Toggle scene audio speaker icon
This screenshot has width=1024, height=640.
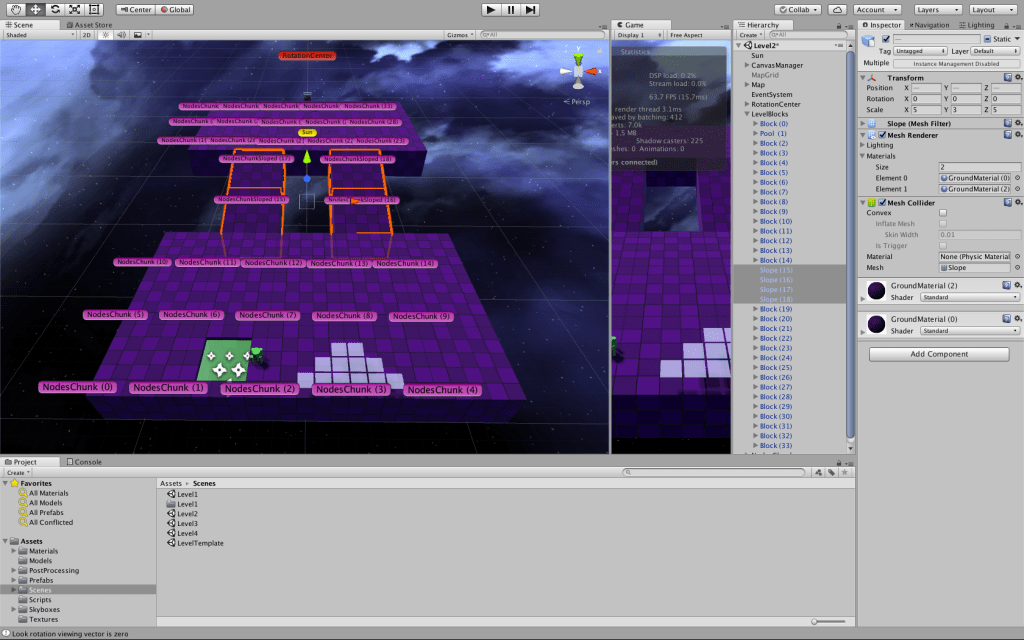119,34
